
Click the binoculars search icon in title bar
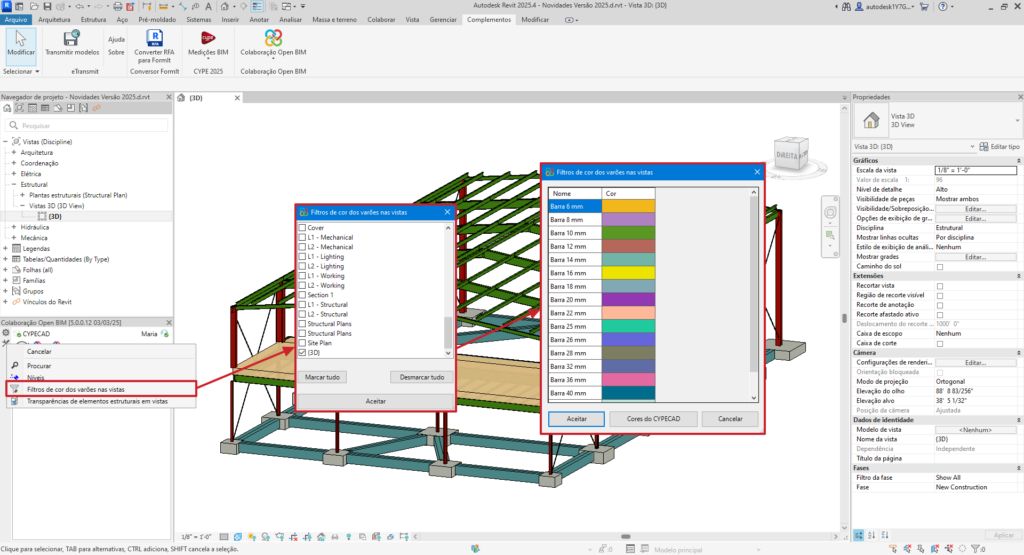(846, 7)
